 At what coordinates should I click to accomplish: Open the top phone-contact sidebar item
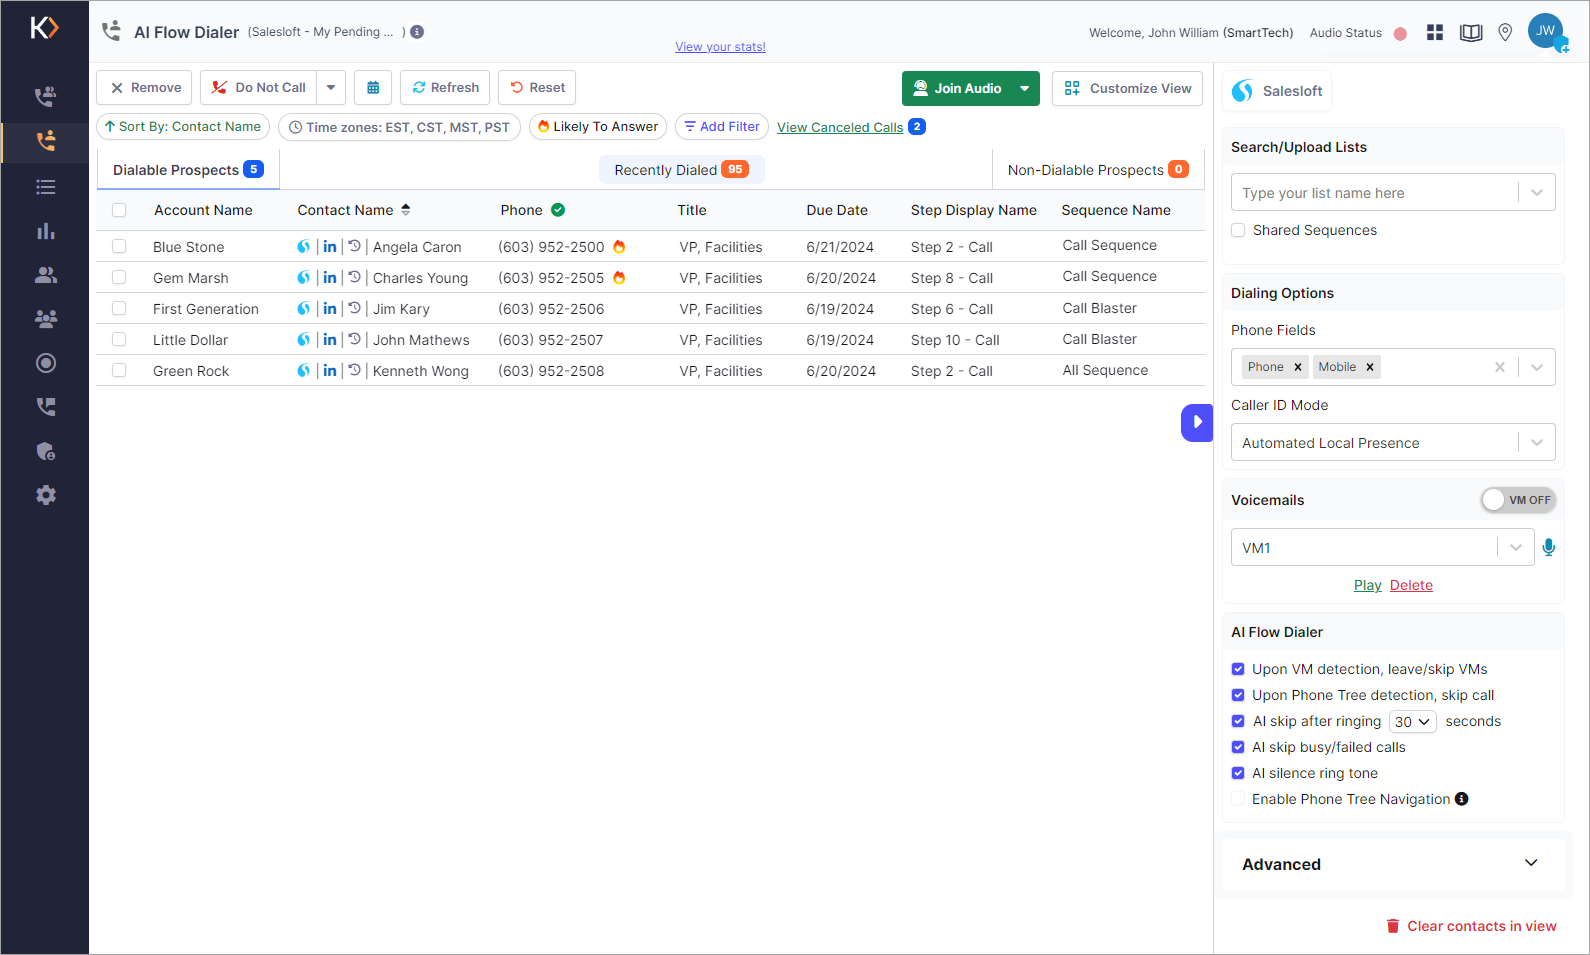pos(45,97)
